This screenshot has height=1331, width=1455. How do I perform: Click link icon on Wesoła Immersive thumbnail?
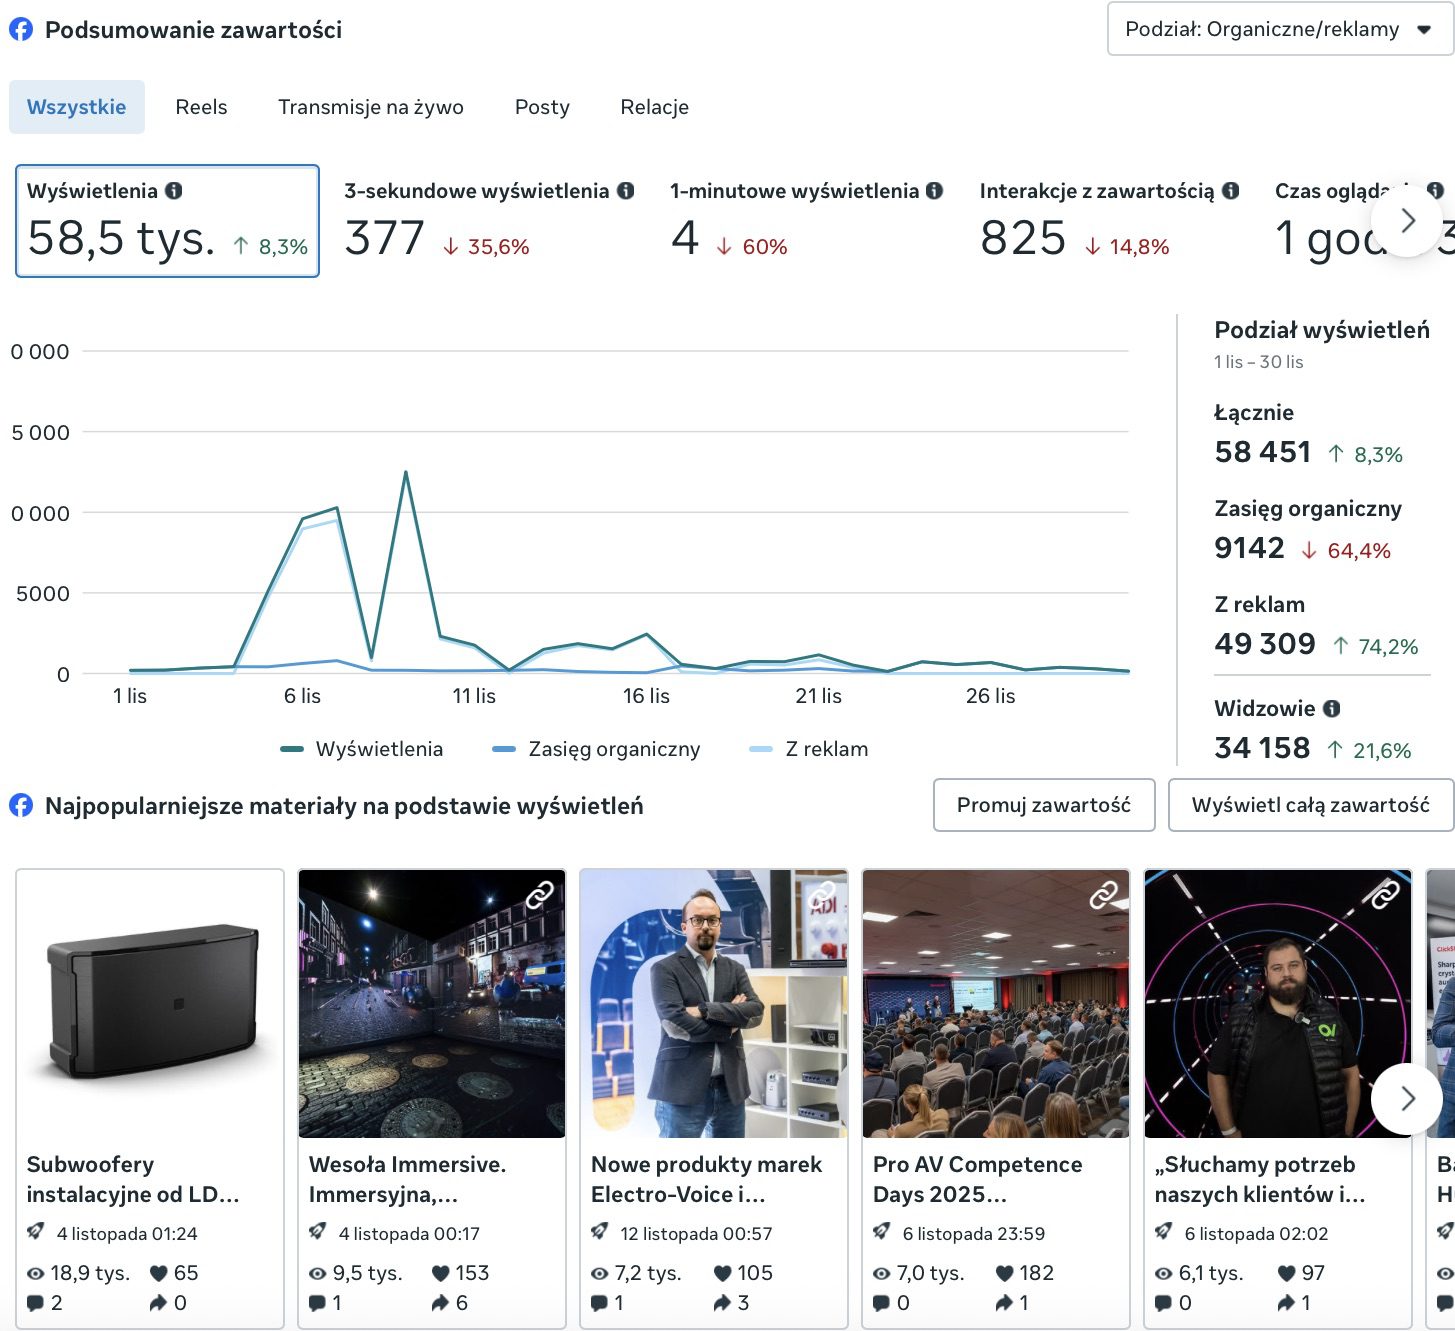pyautogui.click(x=540, y=894)
